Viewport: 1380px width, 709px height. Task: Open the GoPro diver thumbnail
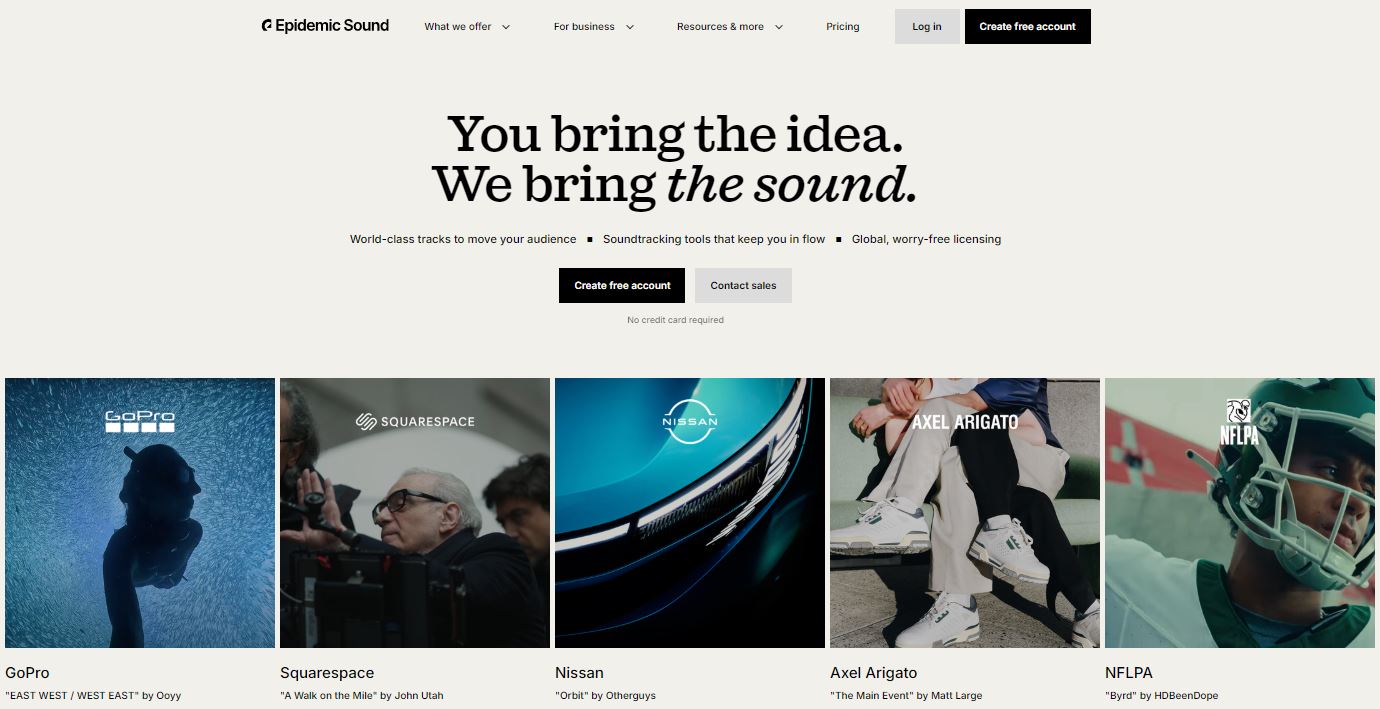click(x=140, y=513)
